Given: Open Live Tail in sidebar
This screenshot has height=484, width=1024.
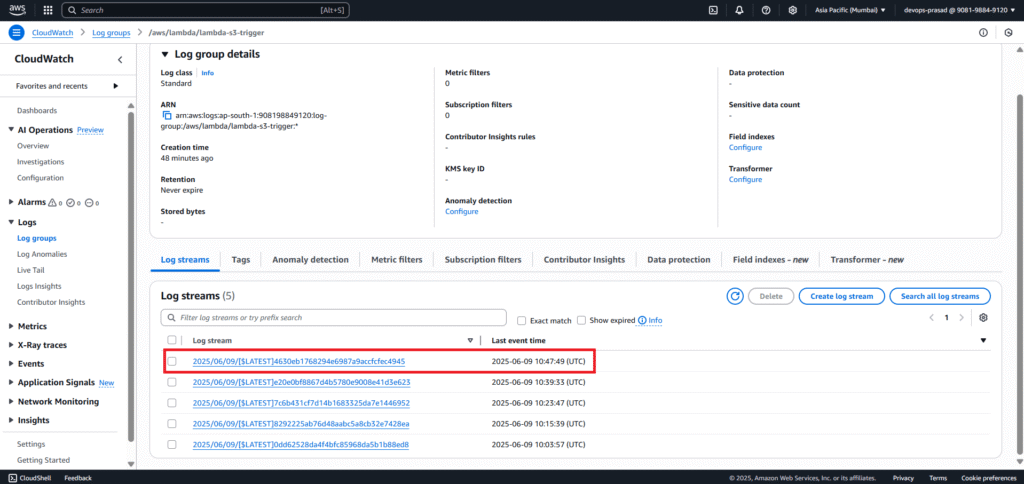Looking at the screenshot, I should tap(31, 270).
